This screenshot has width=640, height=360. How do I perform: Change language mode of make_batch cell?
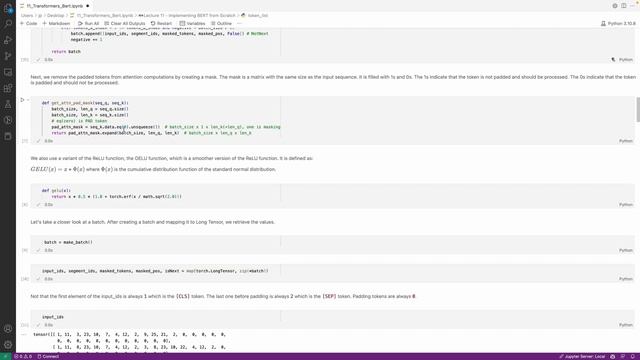(626, 250)
